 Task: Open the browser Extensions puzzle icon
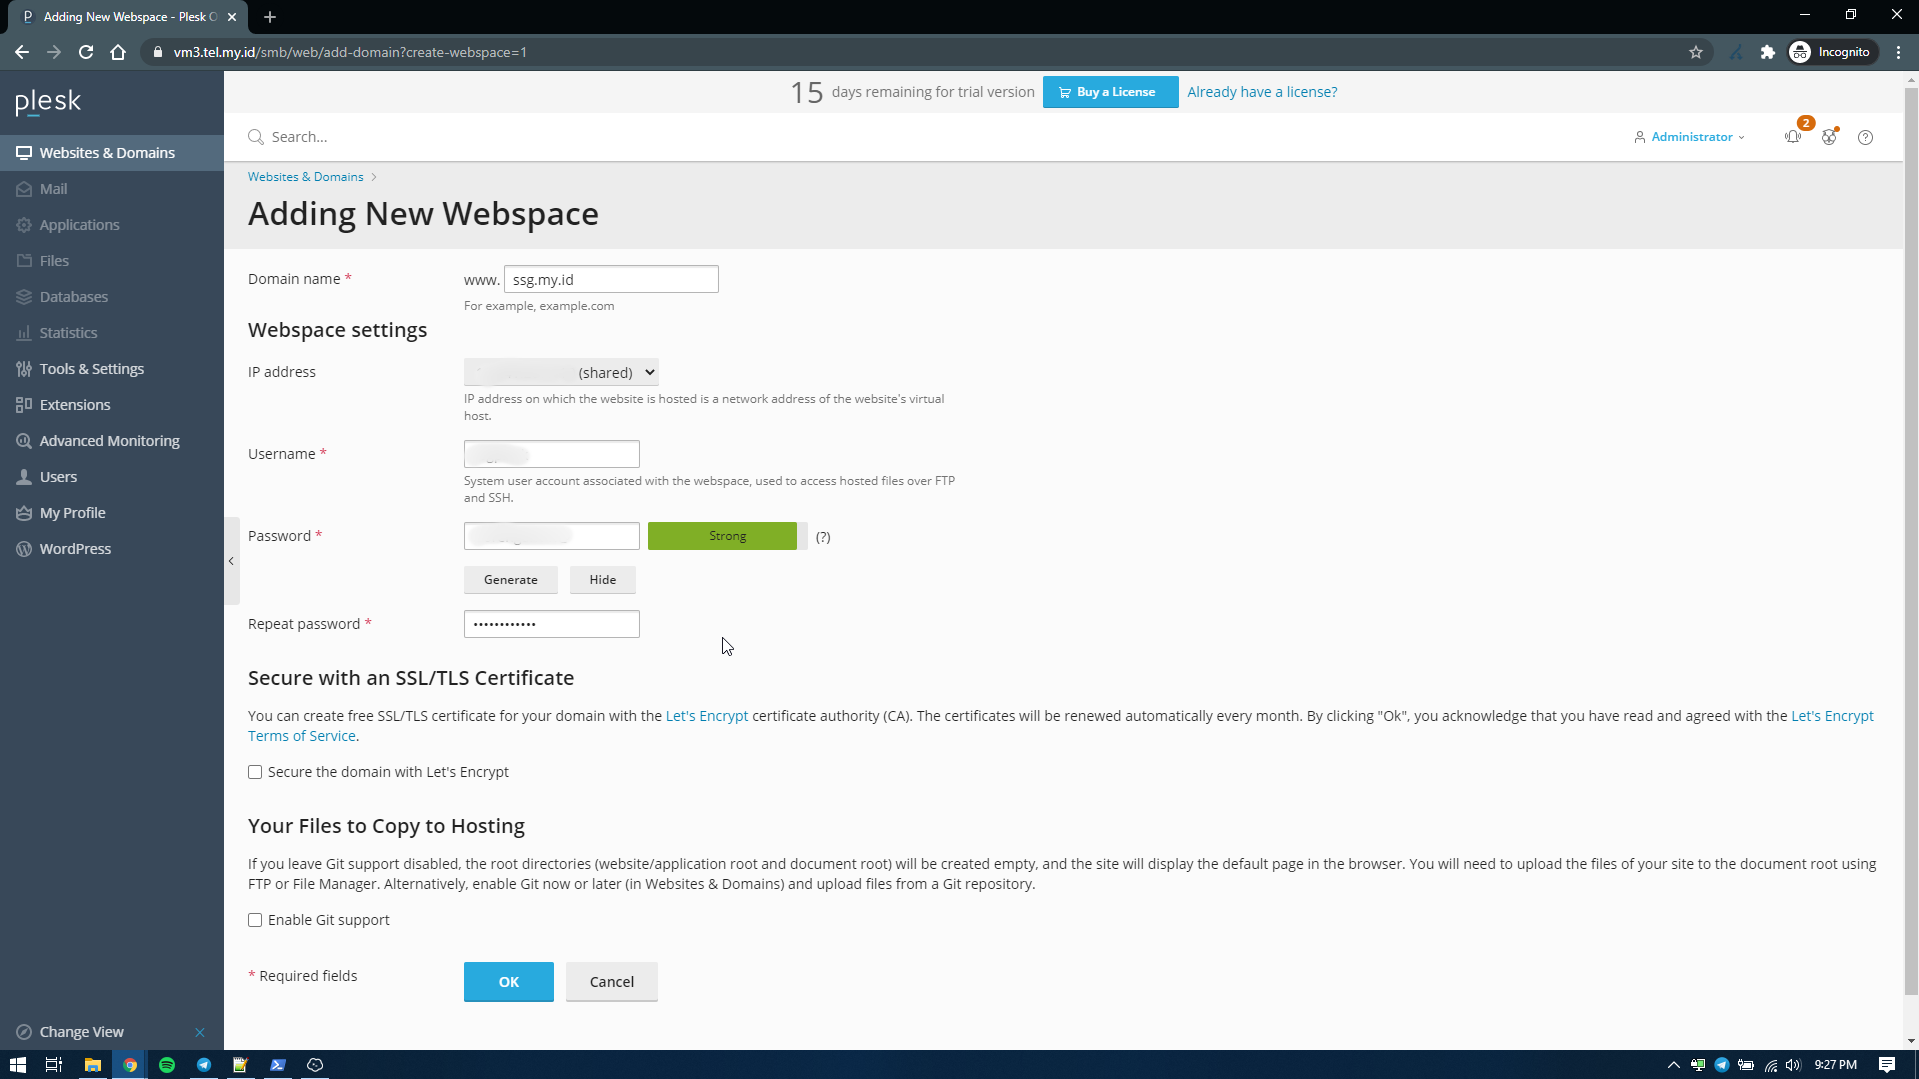1768,52
